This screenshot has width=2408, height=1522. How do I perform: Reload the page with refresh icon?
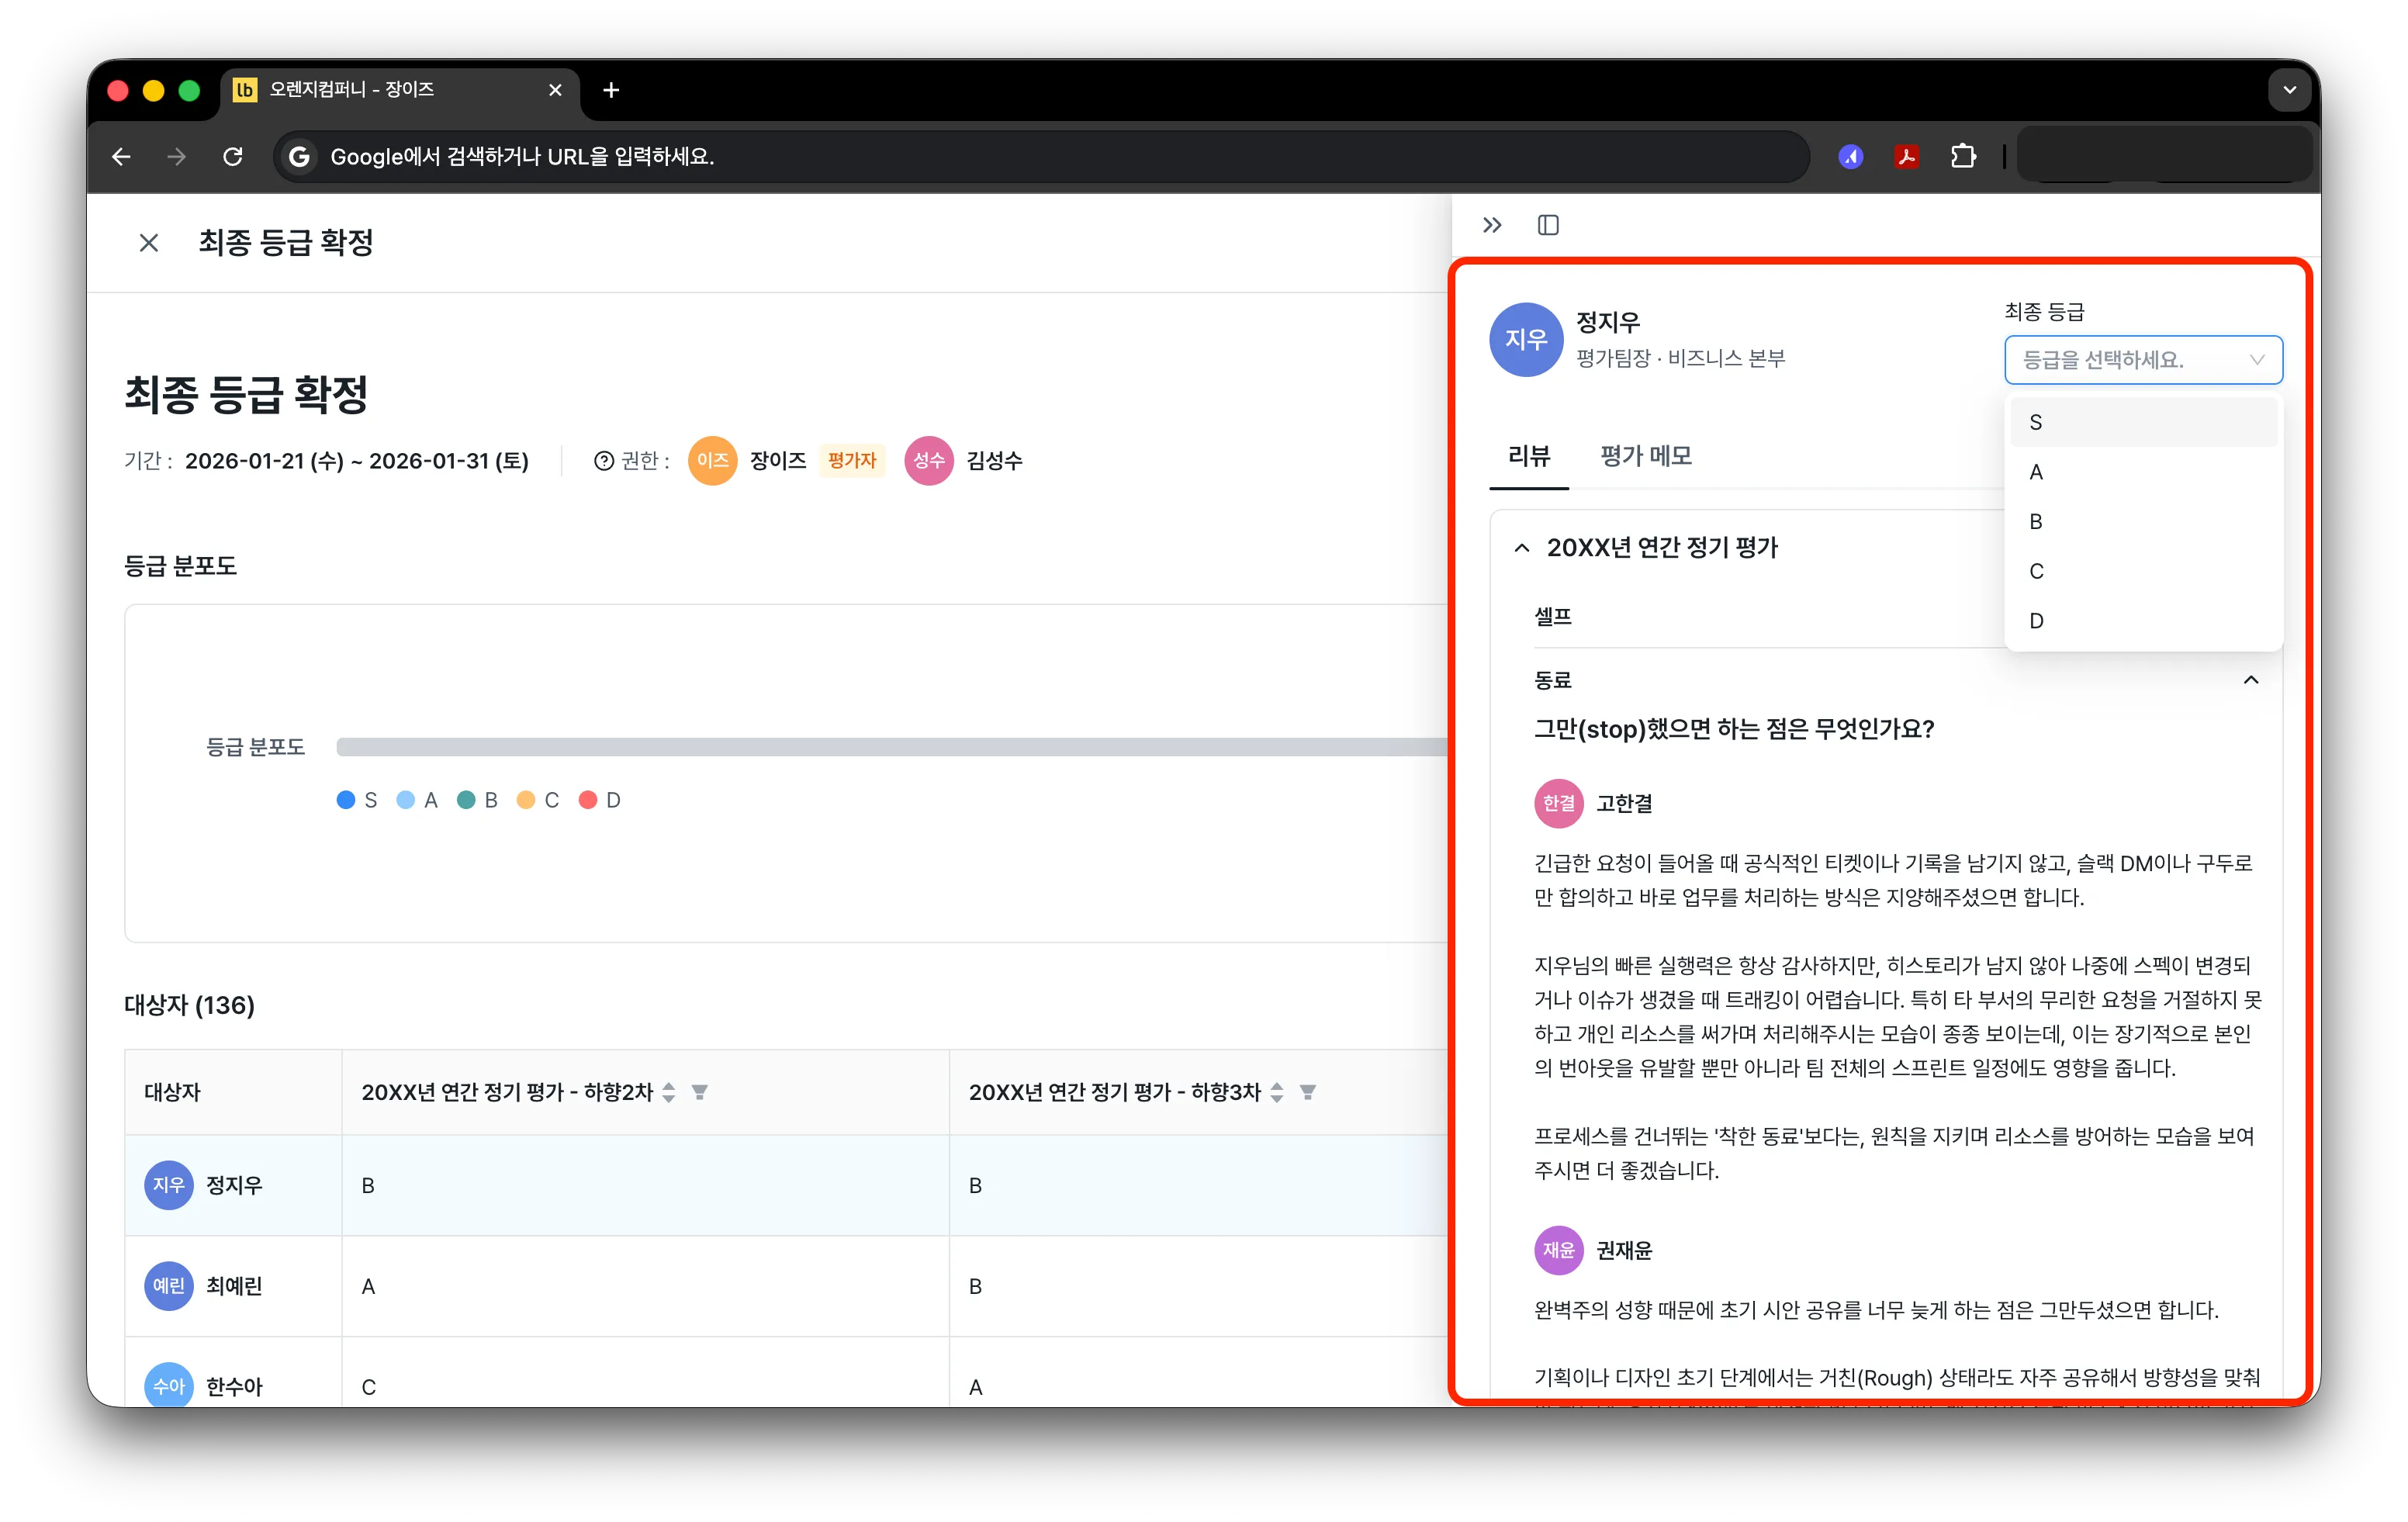tap(233, 157)
